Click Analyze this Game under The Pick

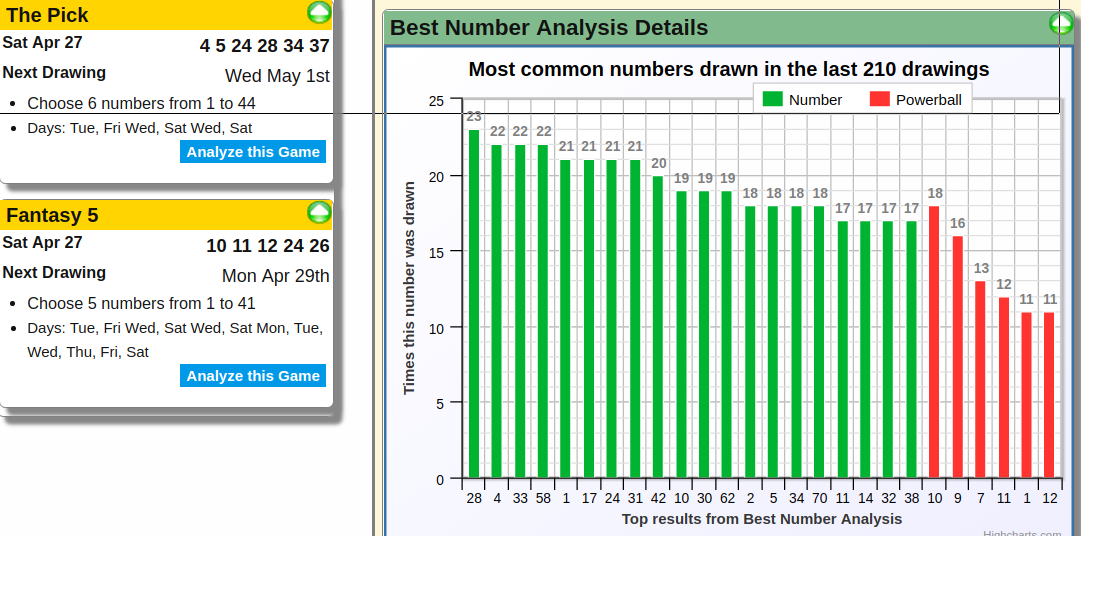click(253, 152)
